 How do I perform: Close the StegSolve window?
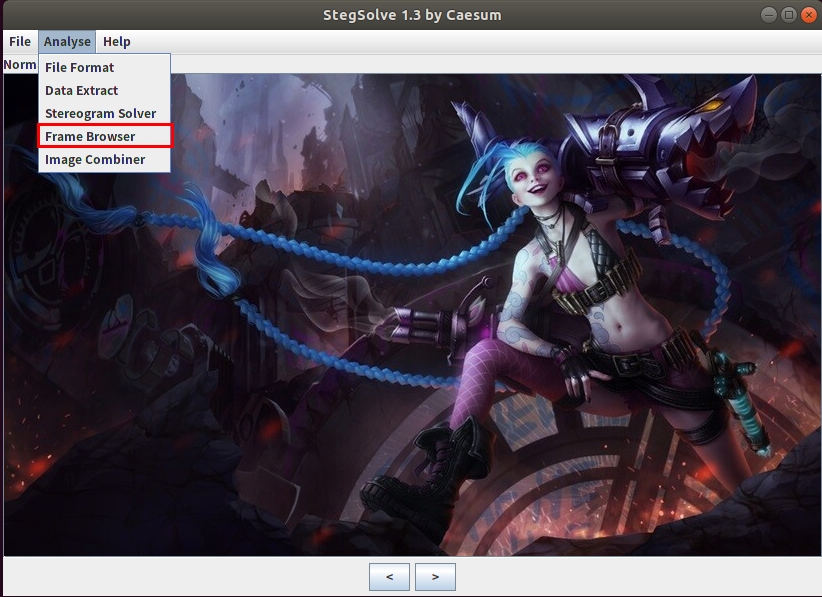point(808,15)
